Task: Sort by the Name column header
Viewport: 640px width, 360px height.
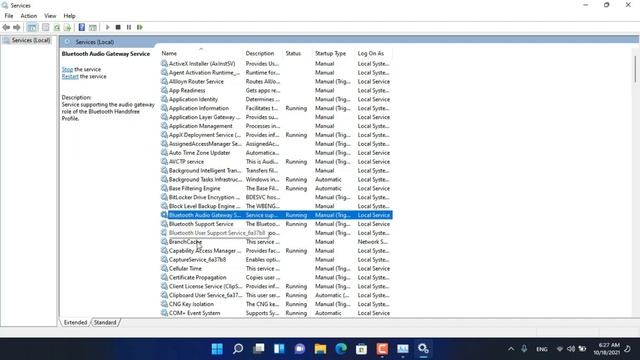Action: 201,53
